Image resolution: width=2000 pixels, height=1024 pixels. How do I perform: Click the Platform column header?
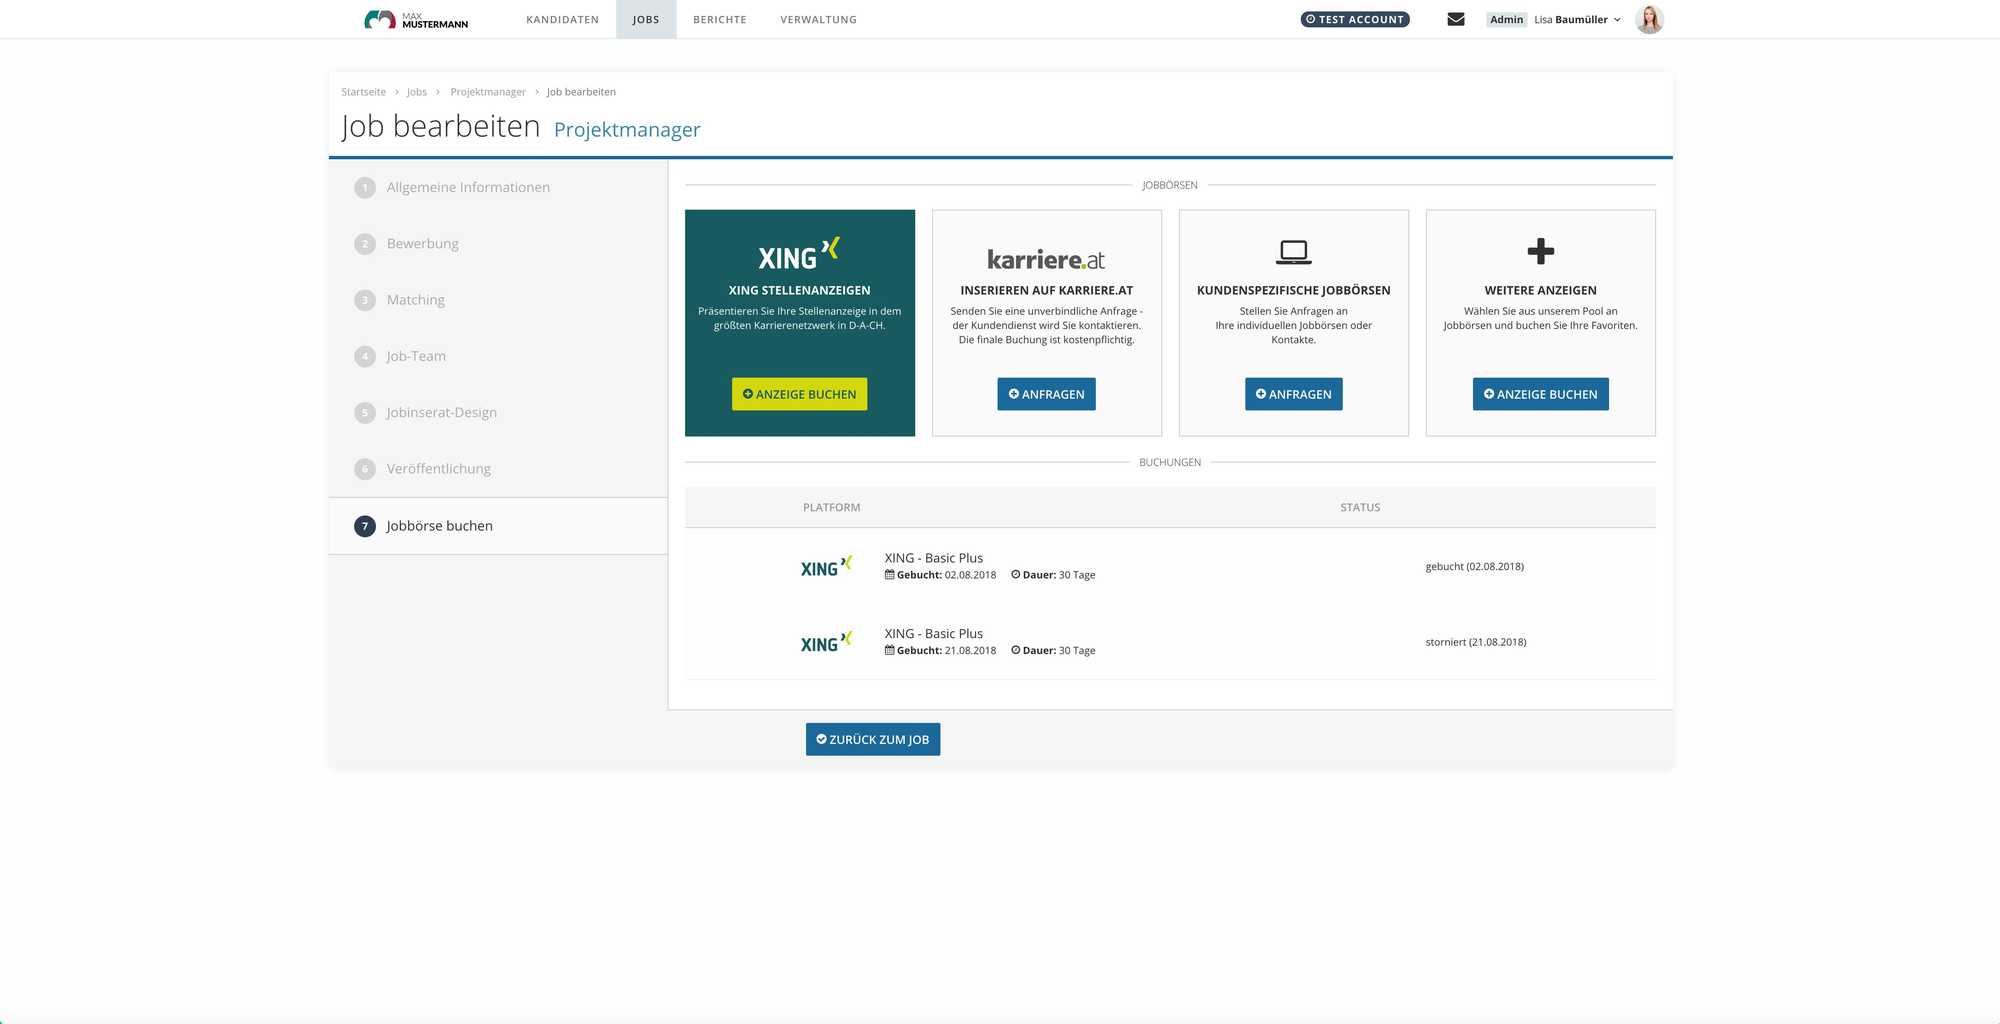[831, 508]
